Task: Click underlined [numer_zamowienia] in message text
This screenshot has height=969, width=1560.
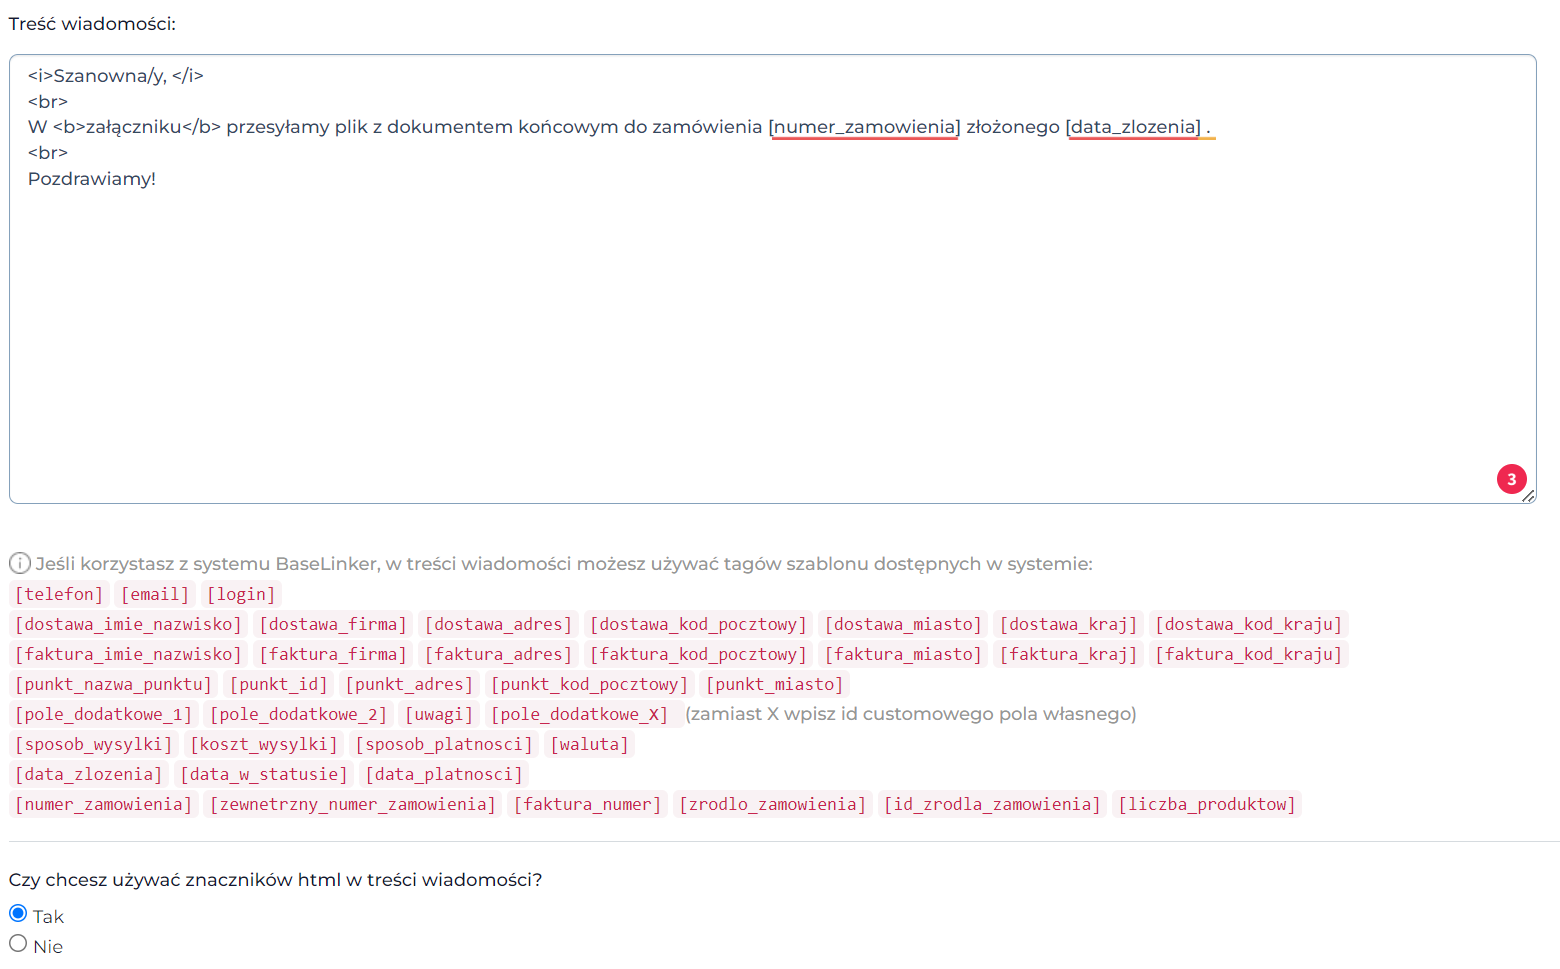Action: point(864,127)
